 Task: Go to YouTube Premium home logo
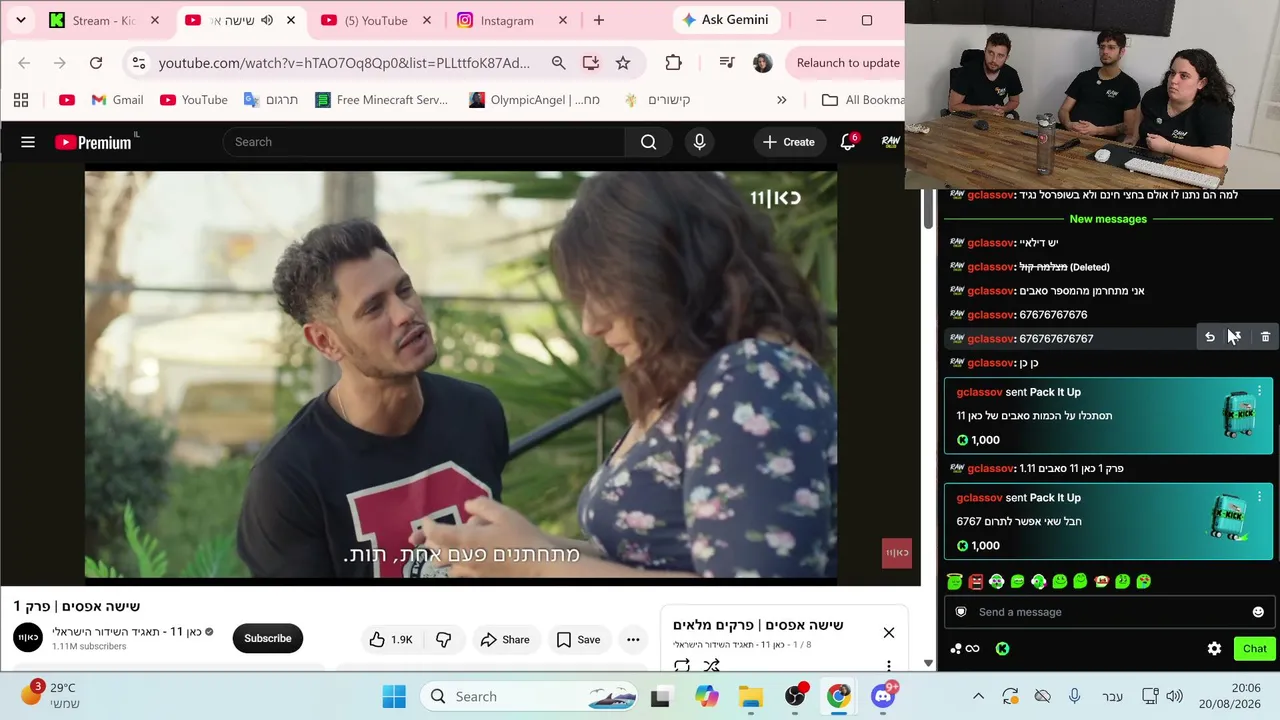[96, 142]
